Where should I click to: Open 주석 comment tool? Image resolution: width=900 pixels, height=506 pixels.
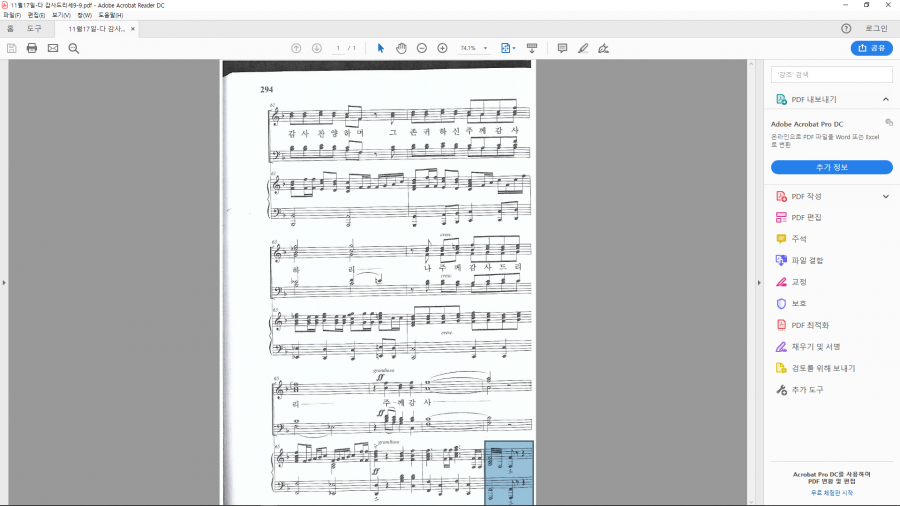799,239
